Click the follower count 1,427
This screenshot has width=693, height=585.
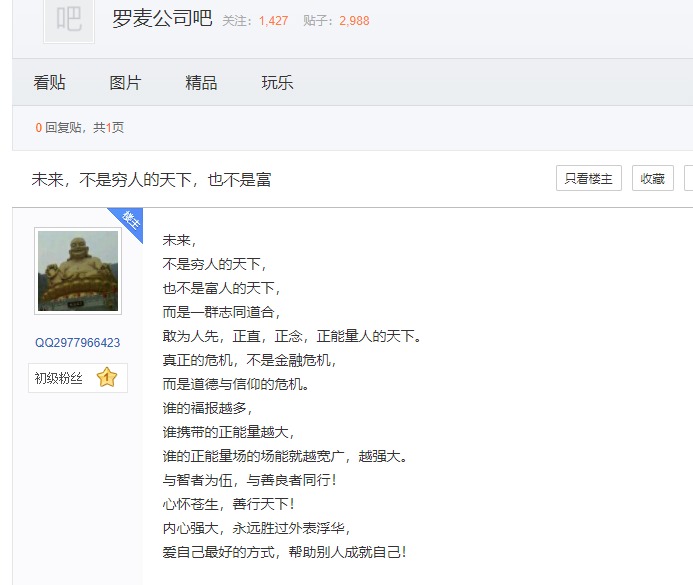(274, 21)
